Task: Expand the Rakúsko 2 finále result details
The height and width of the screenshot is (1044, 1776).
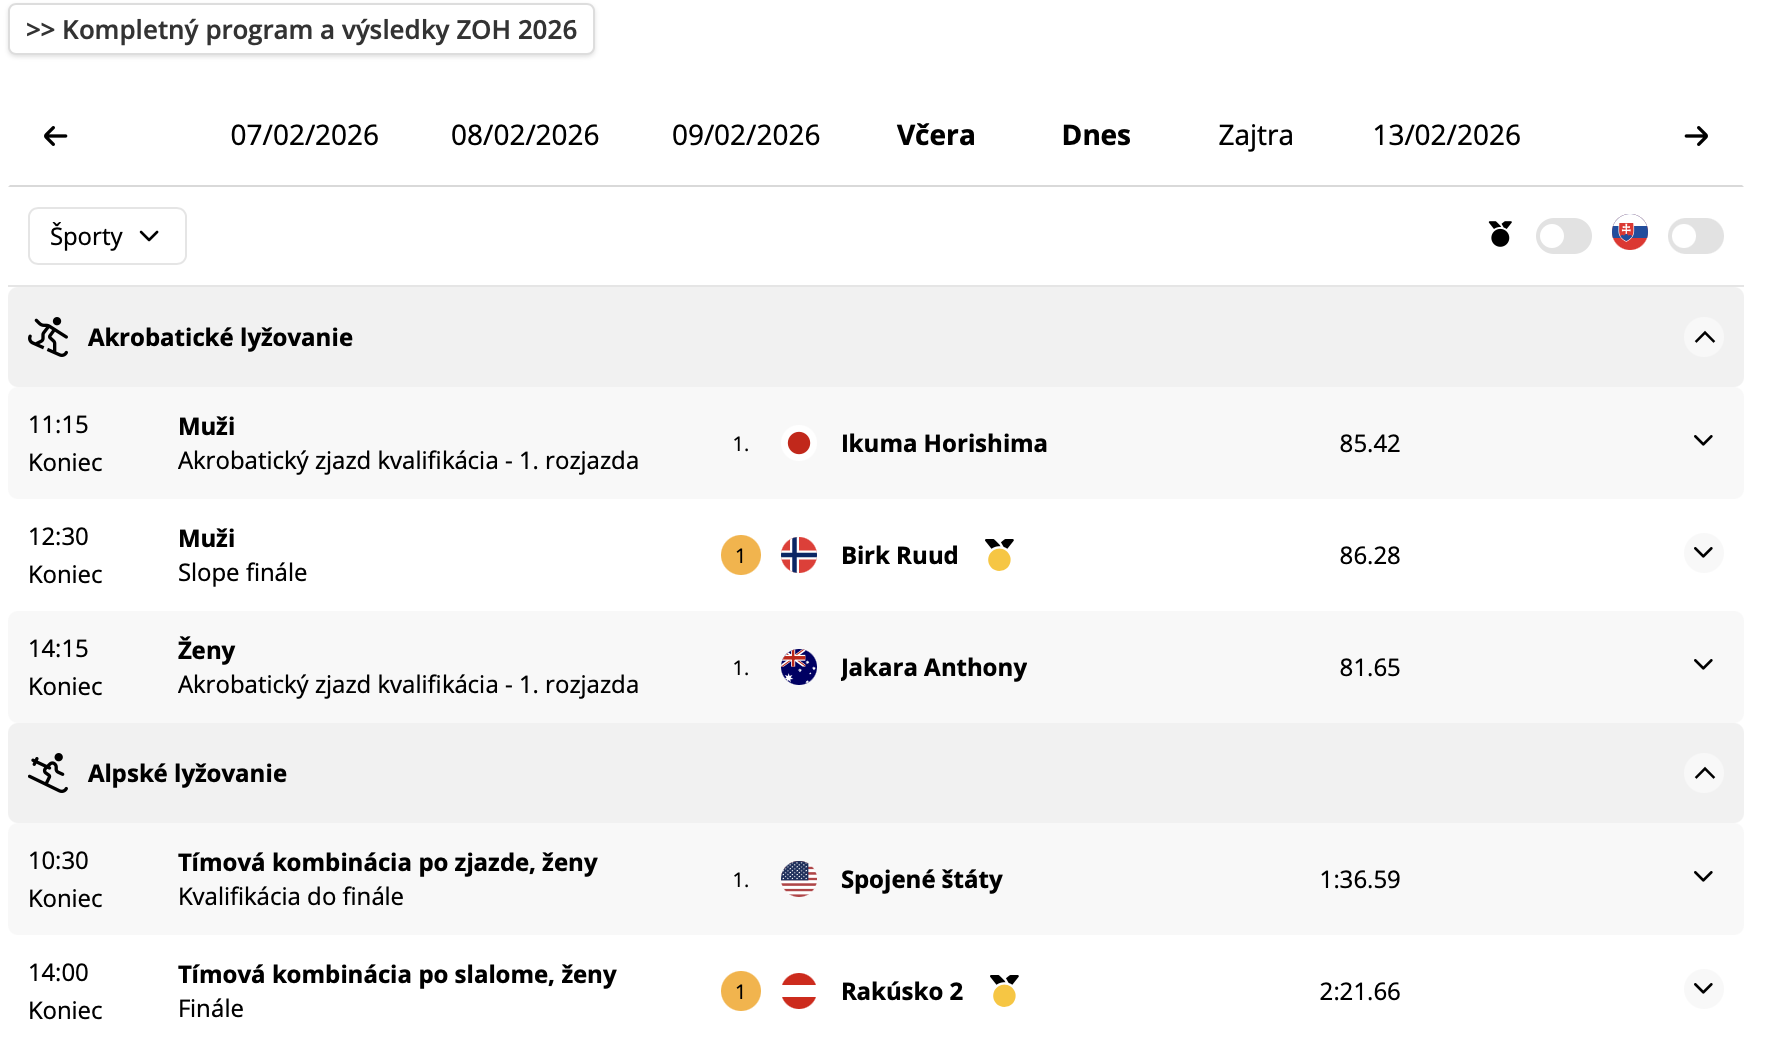Action: click(1703, 989)
